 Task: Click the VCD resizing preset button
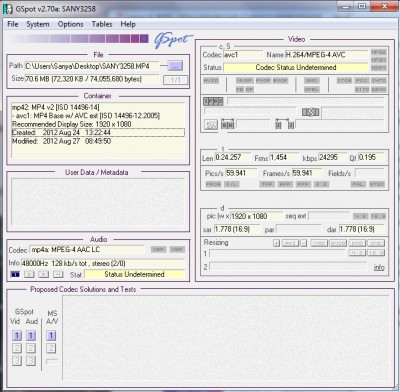point(319,243)
